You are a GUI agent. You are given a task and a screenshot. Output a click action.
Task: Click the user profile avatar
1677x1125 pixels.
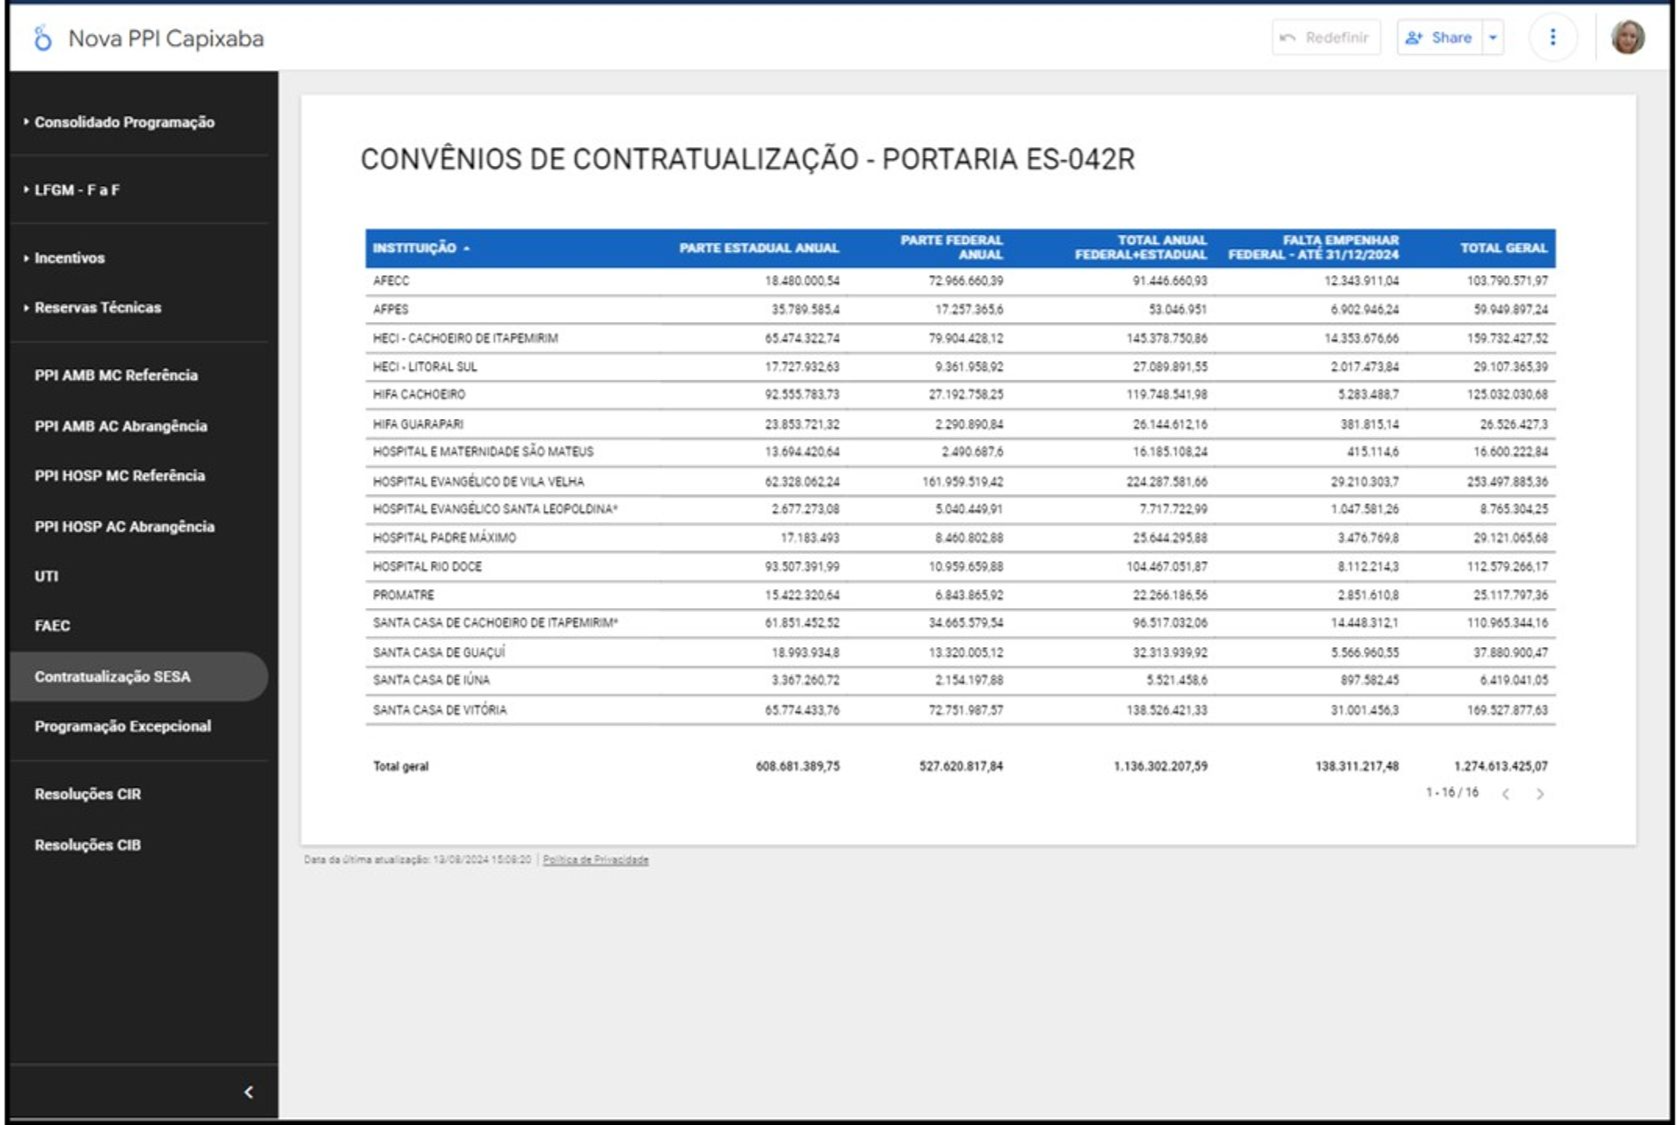[x=1627, y=38]
